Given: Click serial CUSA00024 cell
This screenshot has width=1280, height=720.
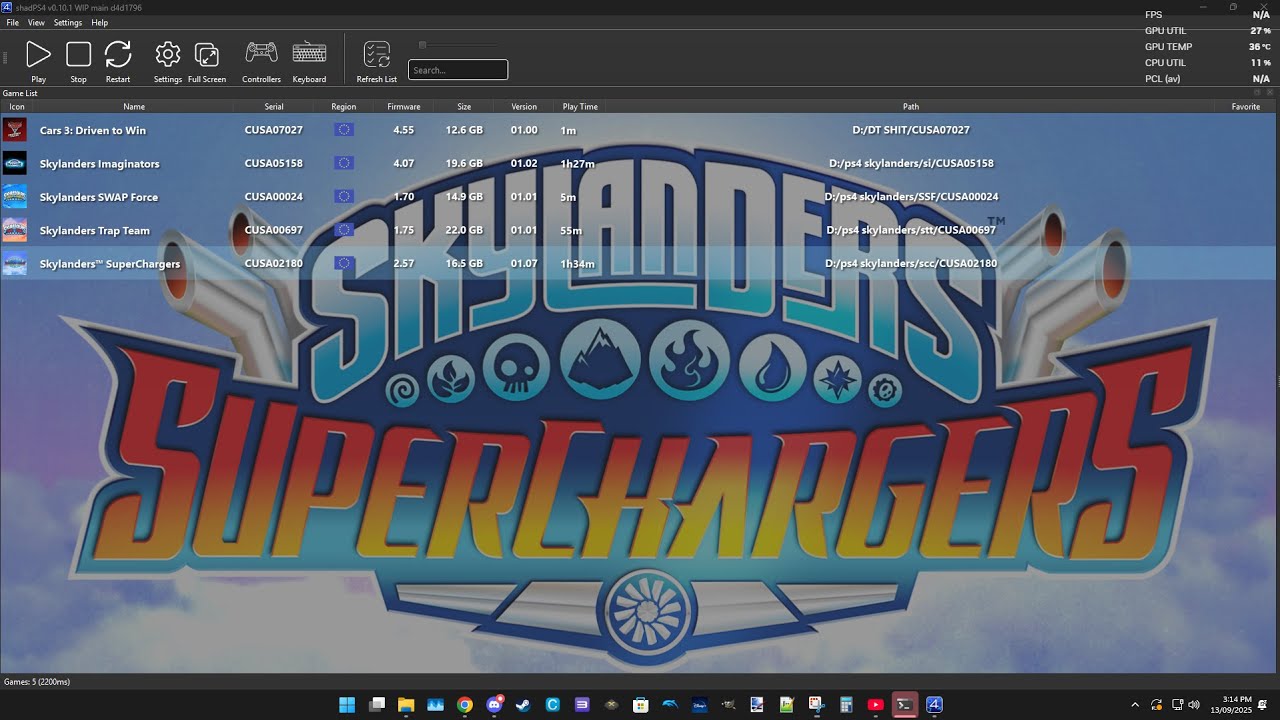Looking at the screenshot, I should [274, 197].
